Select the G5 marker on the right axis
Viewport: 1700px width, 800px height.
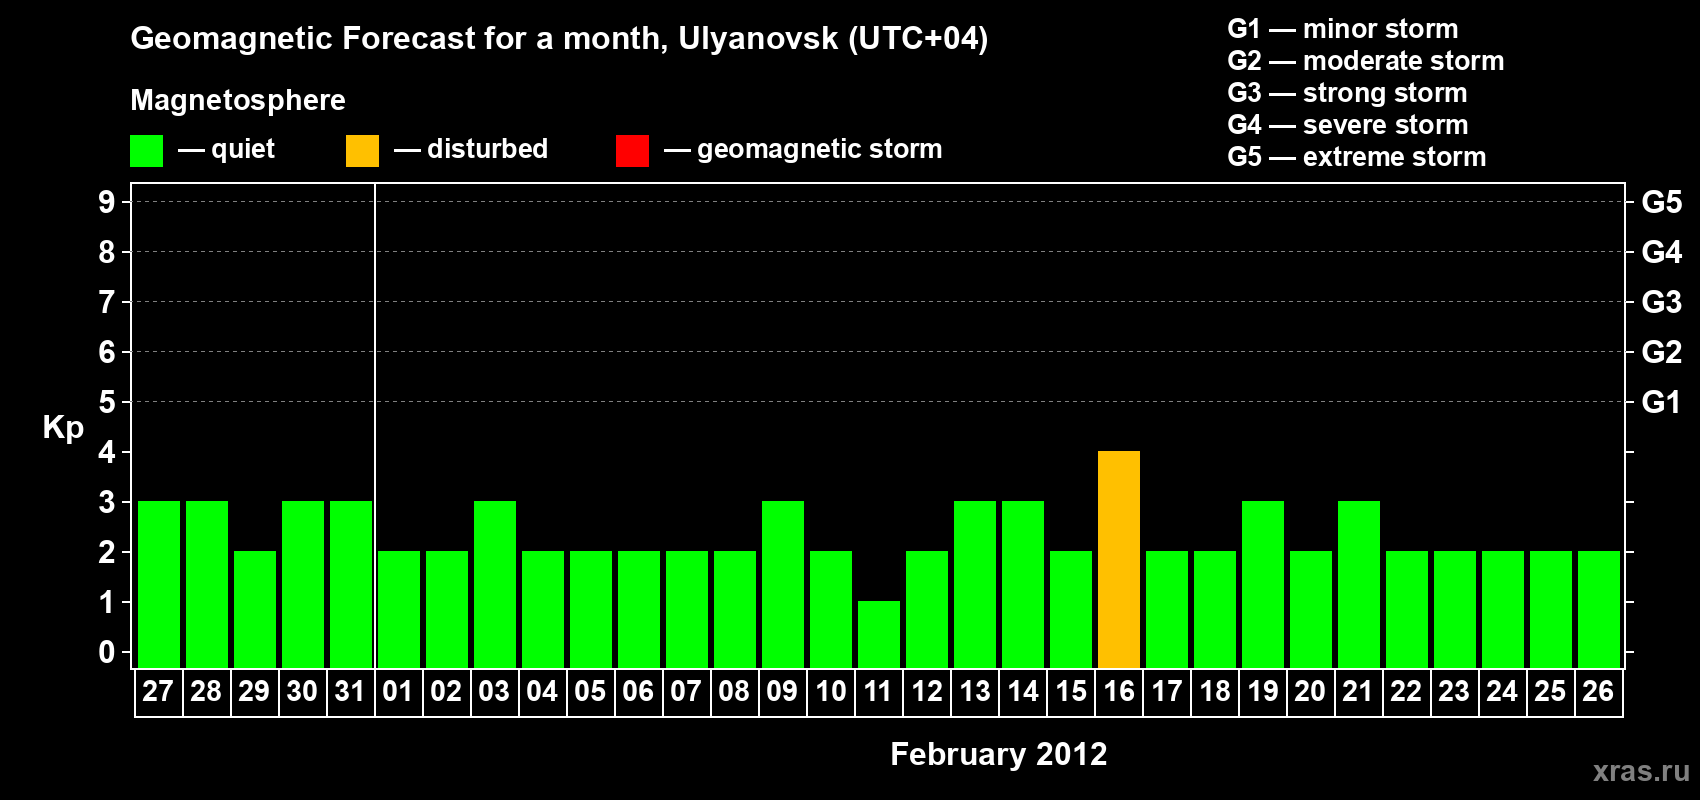tap(1661, 202)
